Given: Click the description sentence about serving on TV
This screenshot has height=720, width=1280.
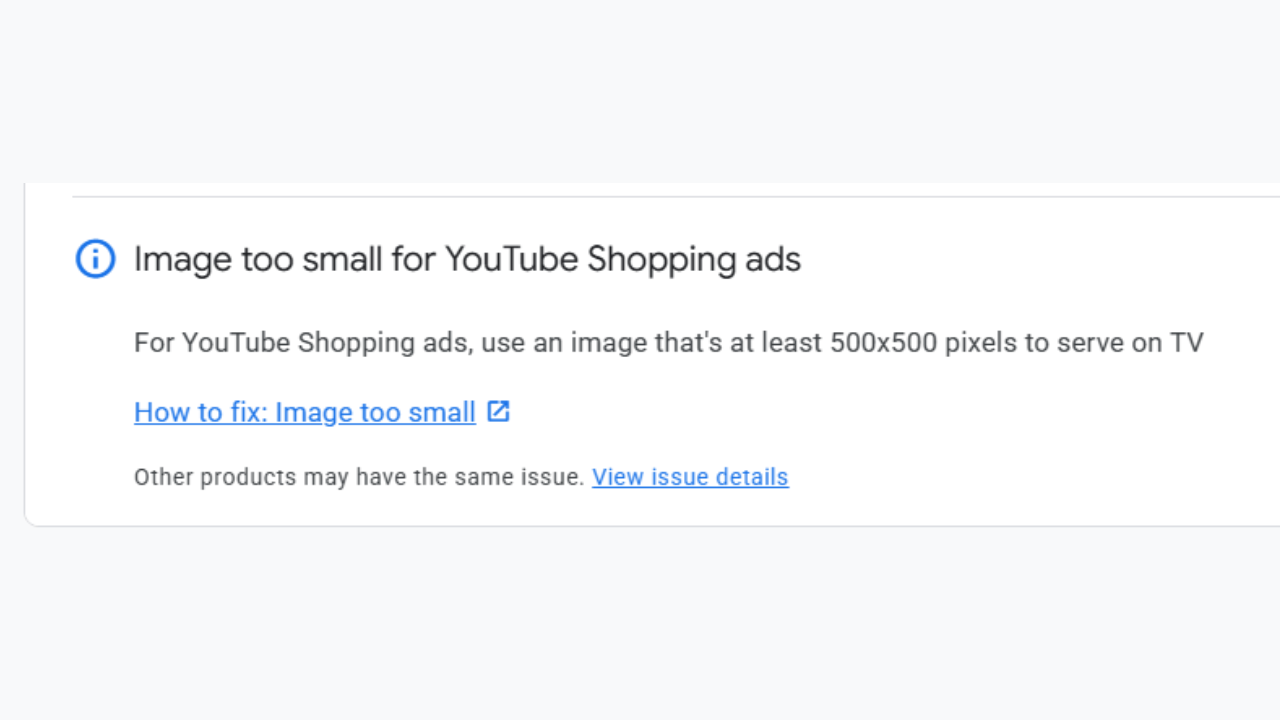Looking at the screenshot, I should [x=668, y=343].
